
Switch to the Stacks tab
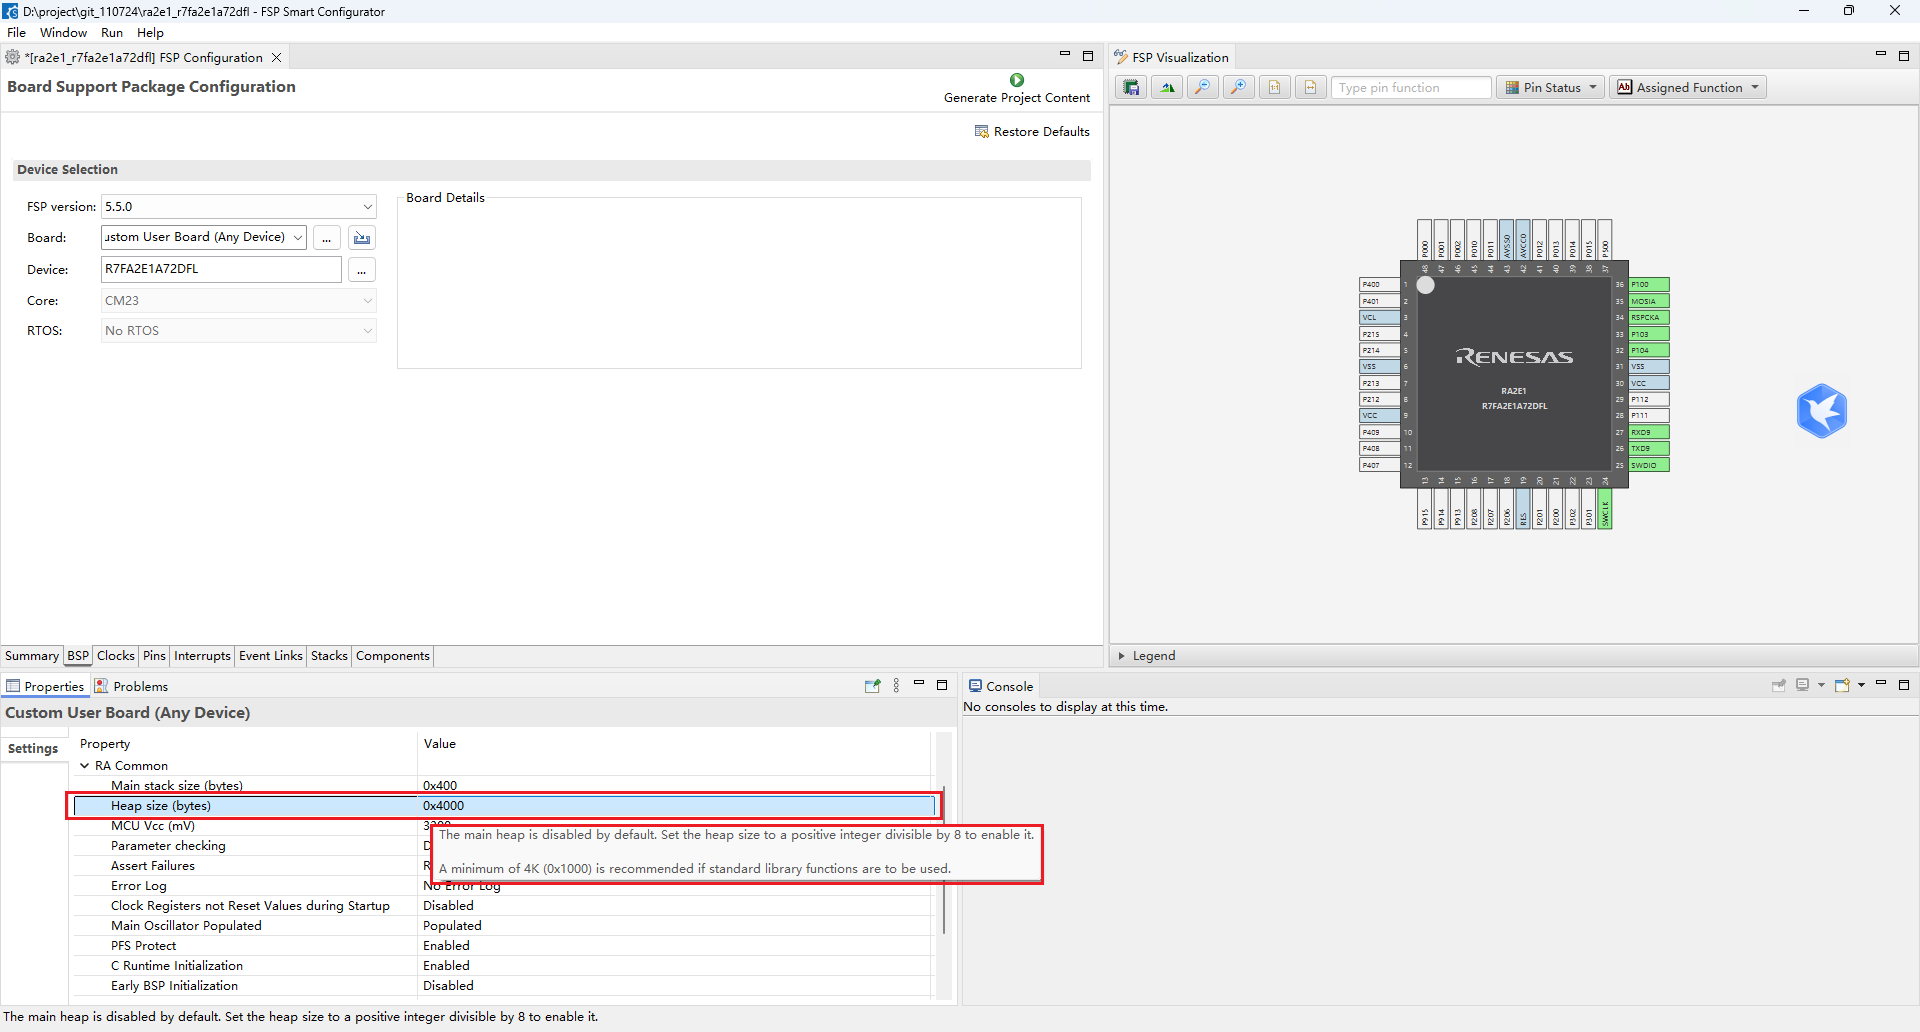click(329, 656)
